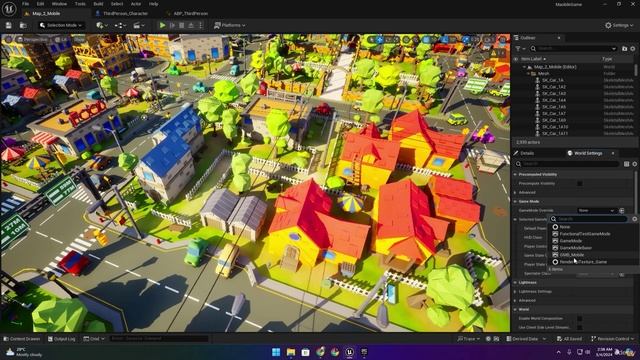The image size is (640, 360).
Task: Open the GameMode Override dropdown showing None
Action: click(596, 211)
